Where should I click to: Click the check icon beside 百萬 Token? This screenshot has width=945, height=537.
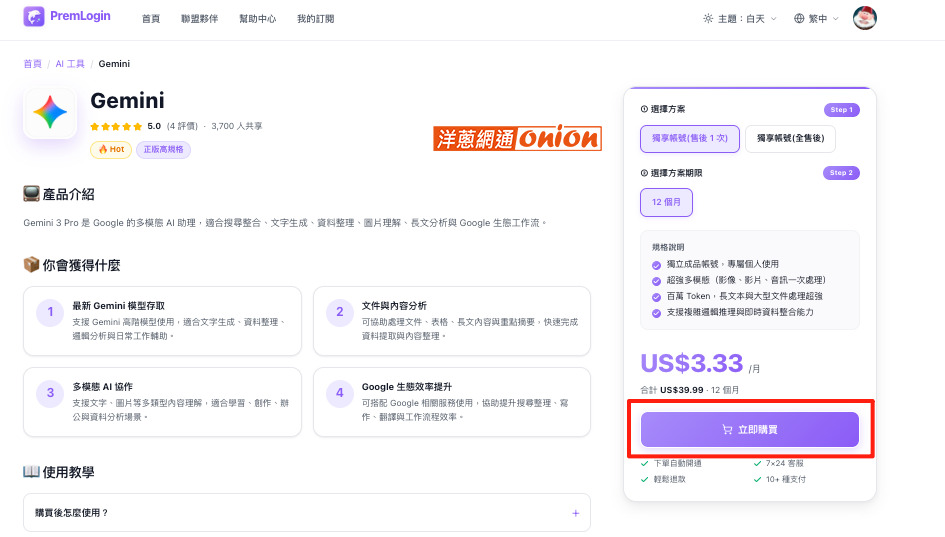tap(656, 297)
